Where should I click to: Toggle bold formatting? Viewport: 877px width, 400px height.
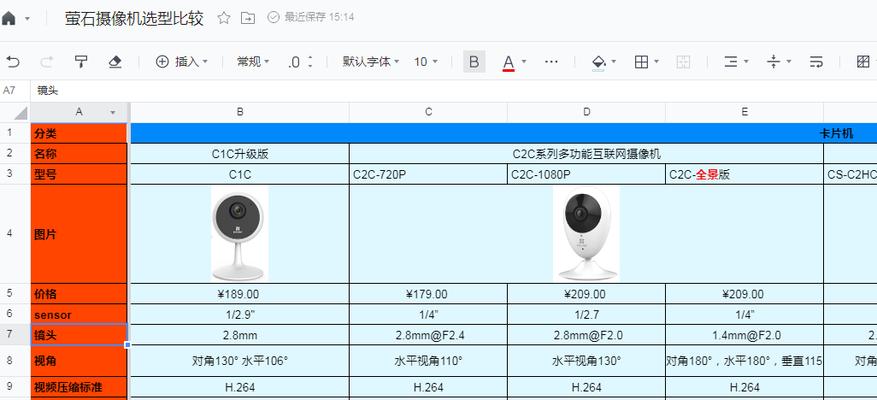point(474,62)
